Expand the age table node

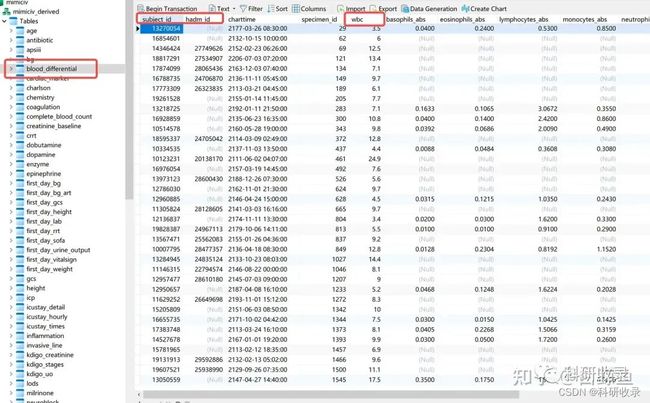coord(11,31)
